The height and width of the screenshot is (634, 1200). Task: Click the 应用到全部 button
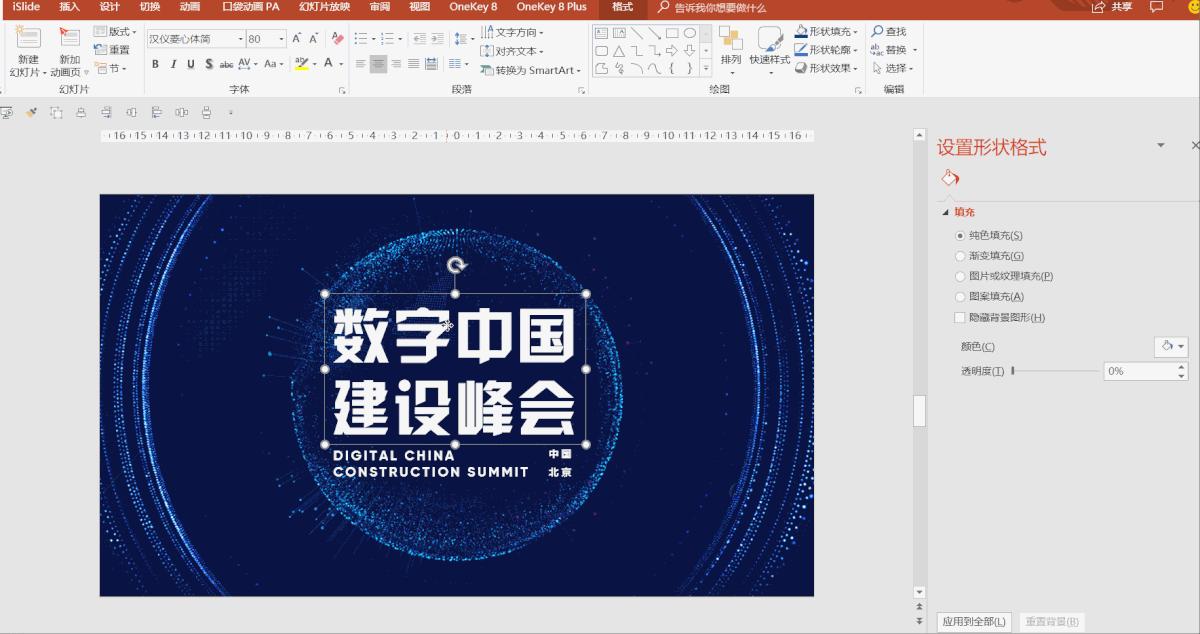(972, 621)
